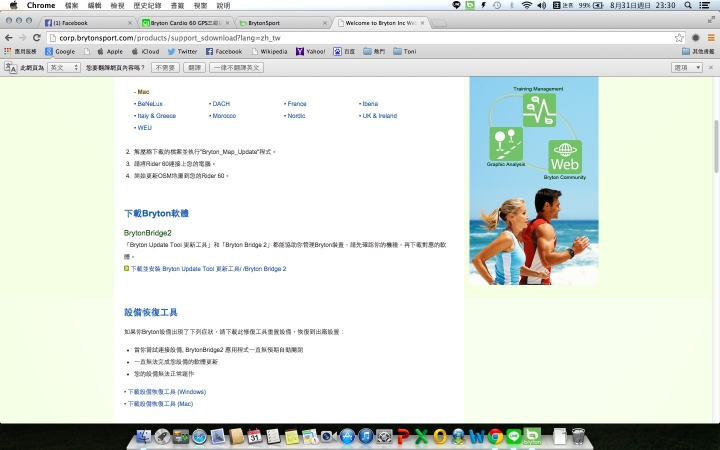Click the new tab button
This screenshot has height=450, width=720.
click(x=439, y=23)
